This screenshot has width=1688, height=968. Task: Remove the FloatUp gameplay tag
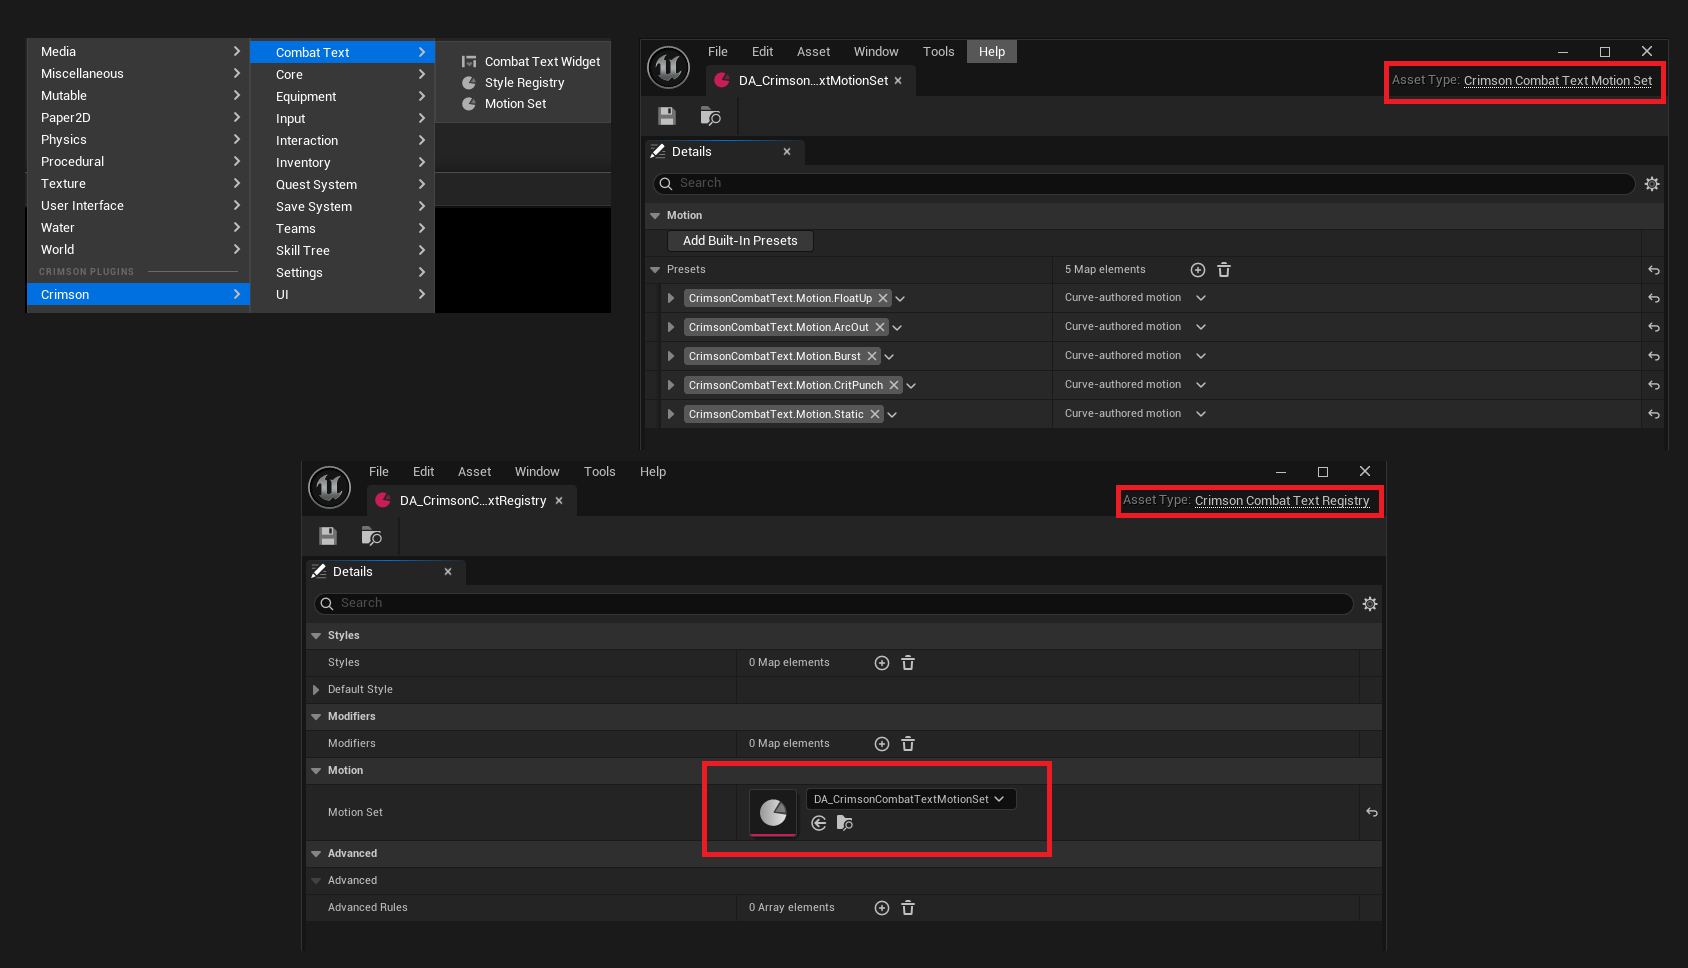coord(883,298)
